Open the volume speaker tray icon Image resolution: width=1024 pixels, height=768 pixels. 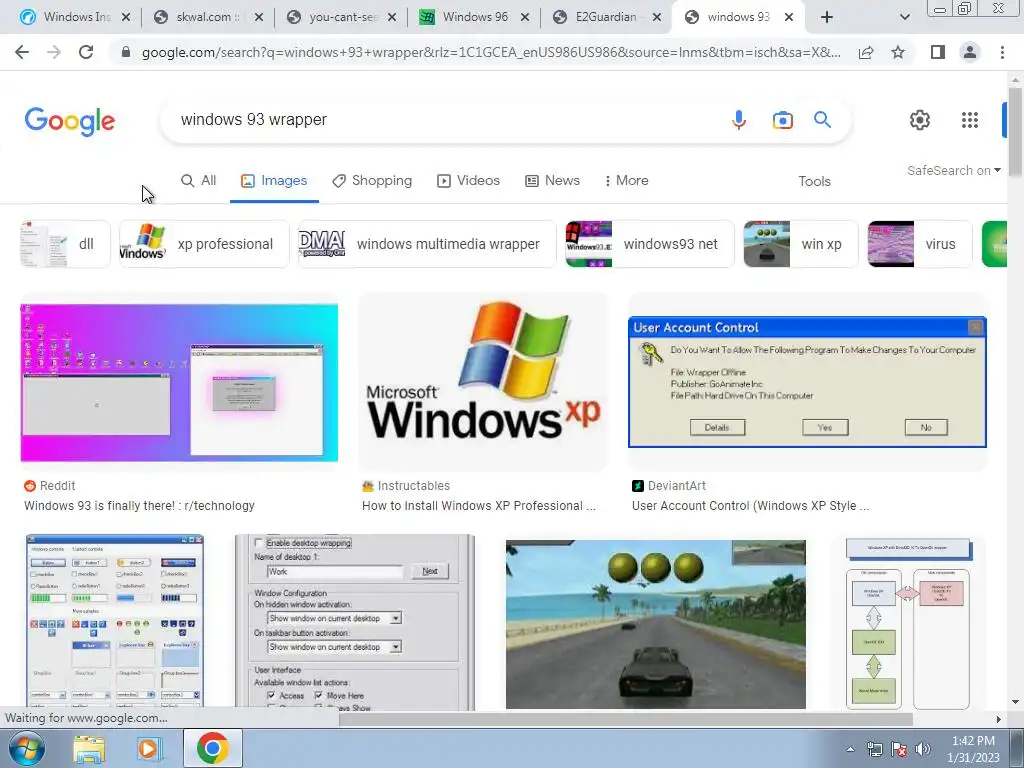[923, 749]
